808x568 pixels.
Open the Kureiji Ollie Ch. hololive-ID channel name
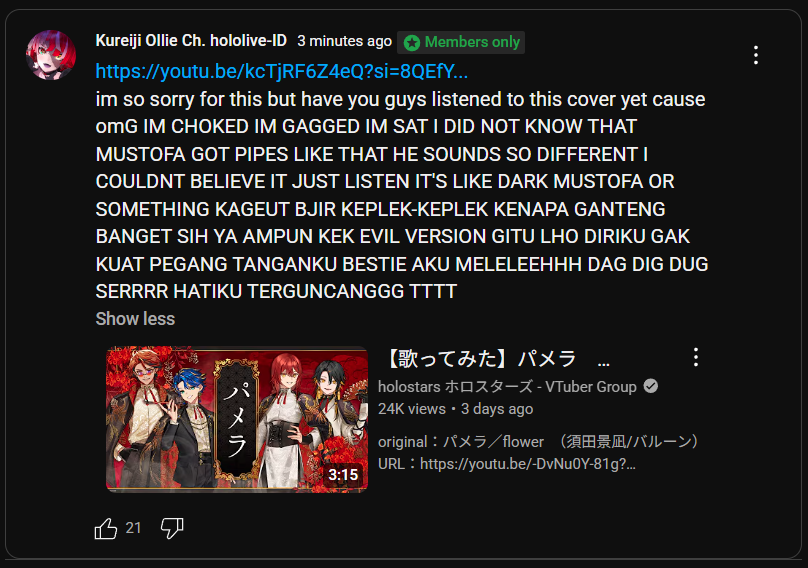click(191, 41)
